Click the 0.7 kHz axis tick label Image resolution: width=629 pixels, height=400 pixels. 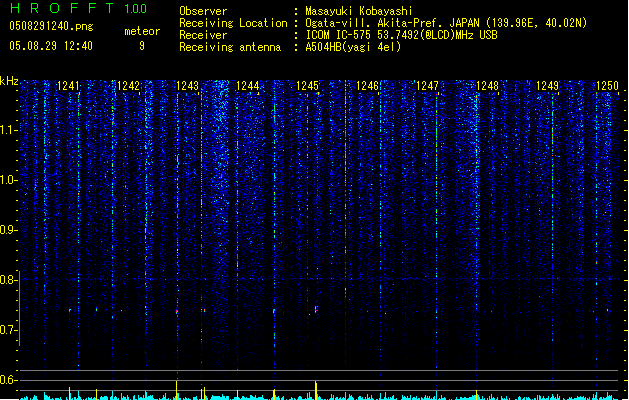click(x=9, y=330)
